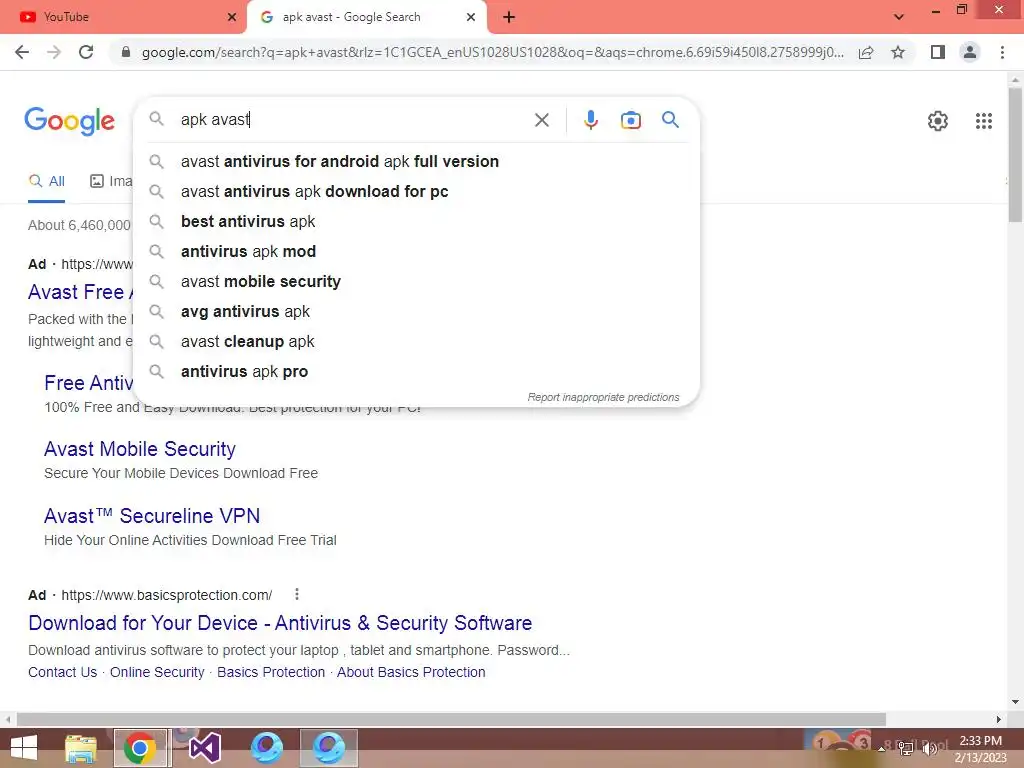Open Chrome from the taskbar
1024x768 pixels.
(140, 748)
